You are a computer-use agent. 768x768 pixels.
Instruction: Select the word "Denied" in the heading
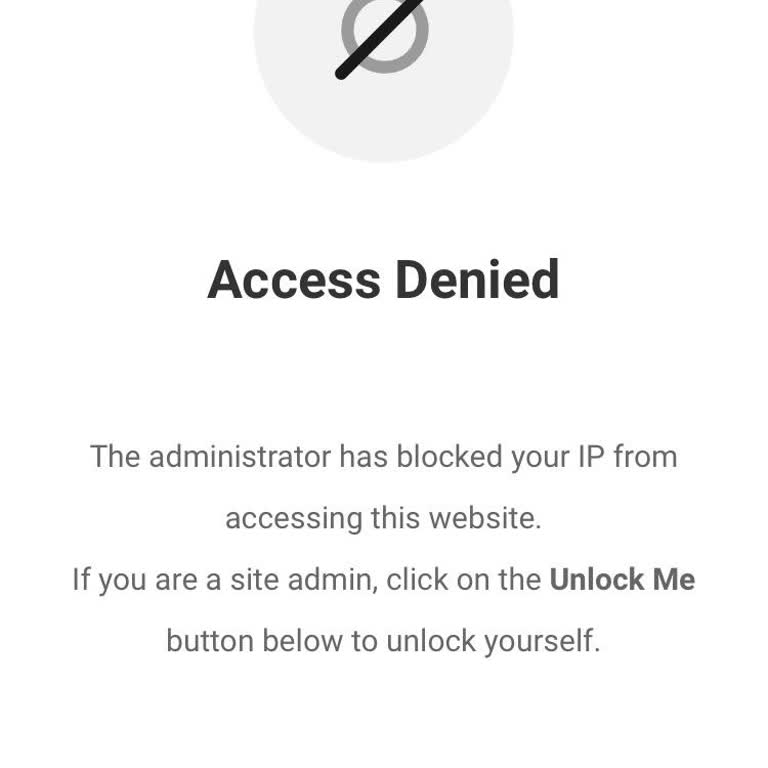(x=477, y=279)
